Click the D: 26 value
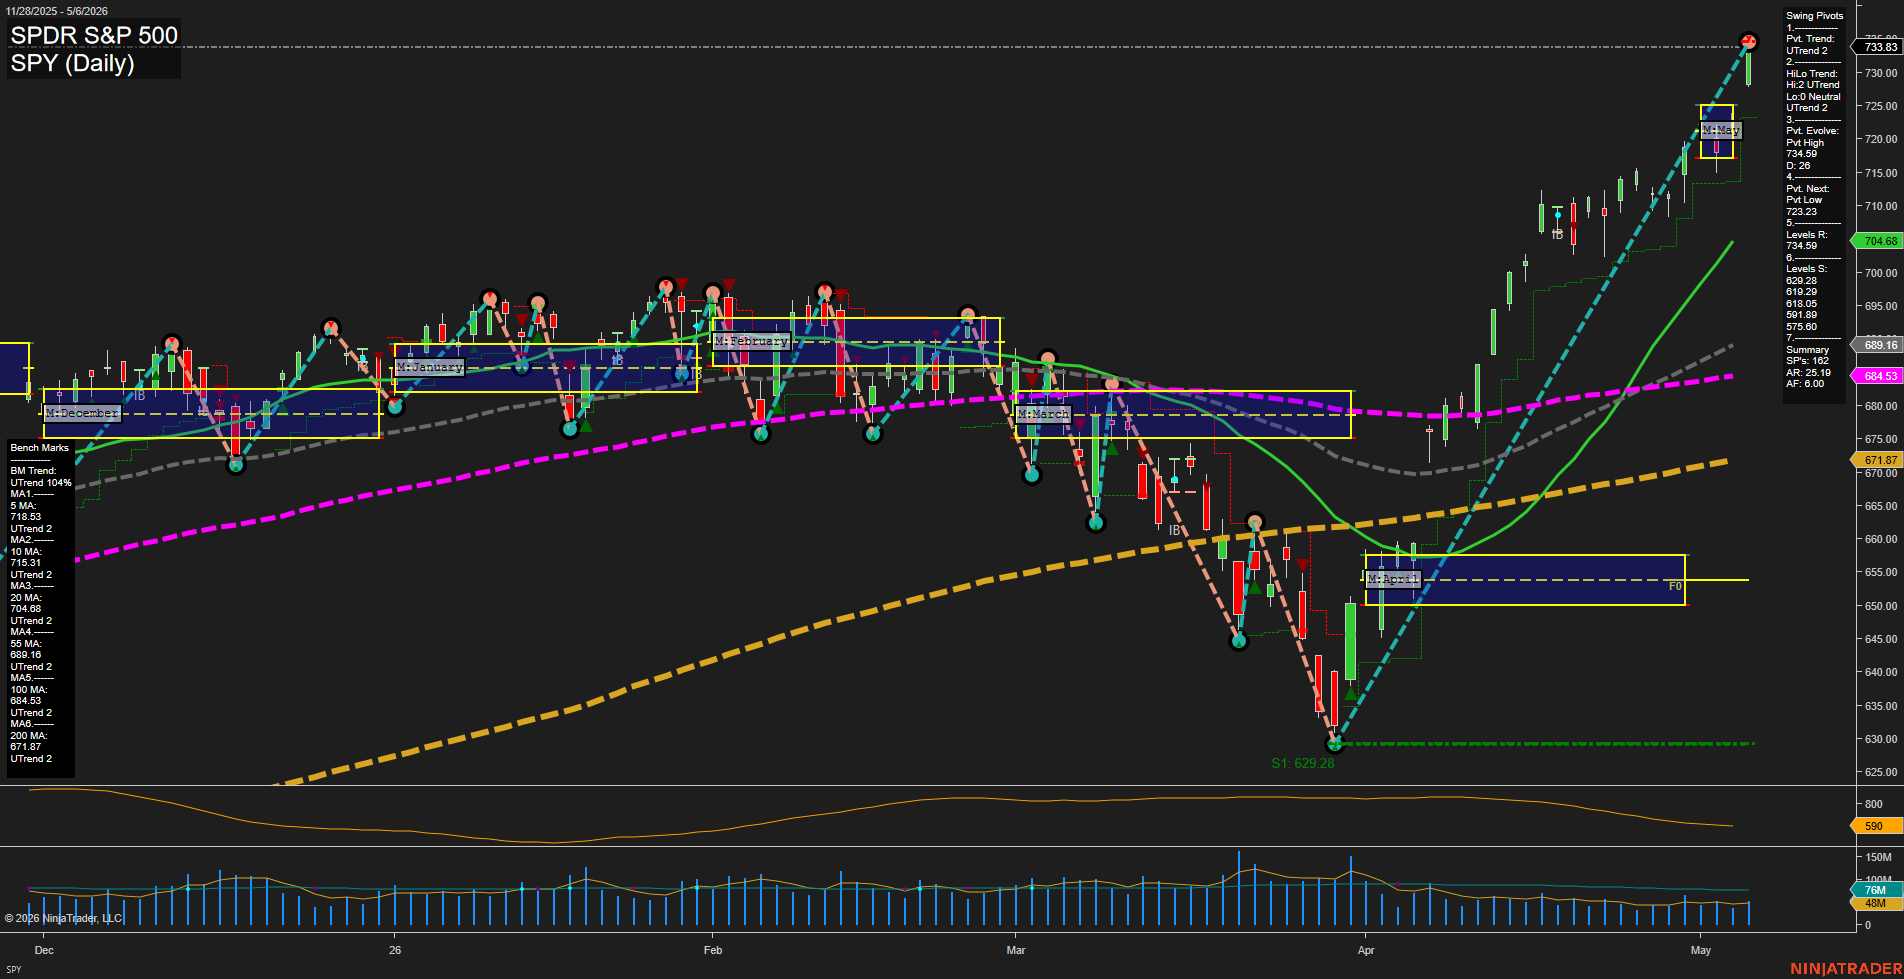 [x=1798, y=166]
